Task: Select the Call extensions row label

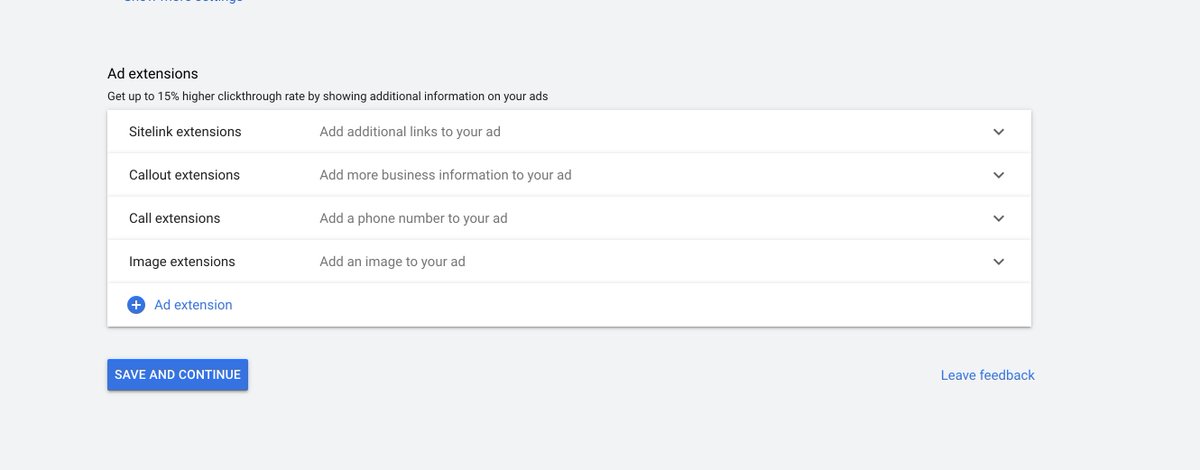Action: click(x=174, y=218)
